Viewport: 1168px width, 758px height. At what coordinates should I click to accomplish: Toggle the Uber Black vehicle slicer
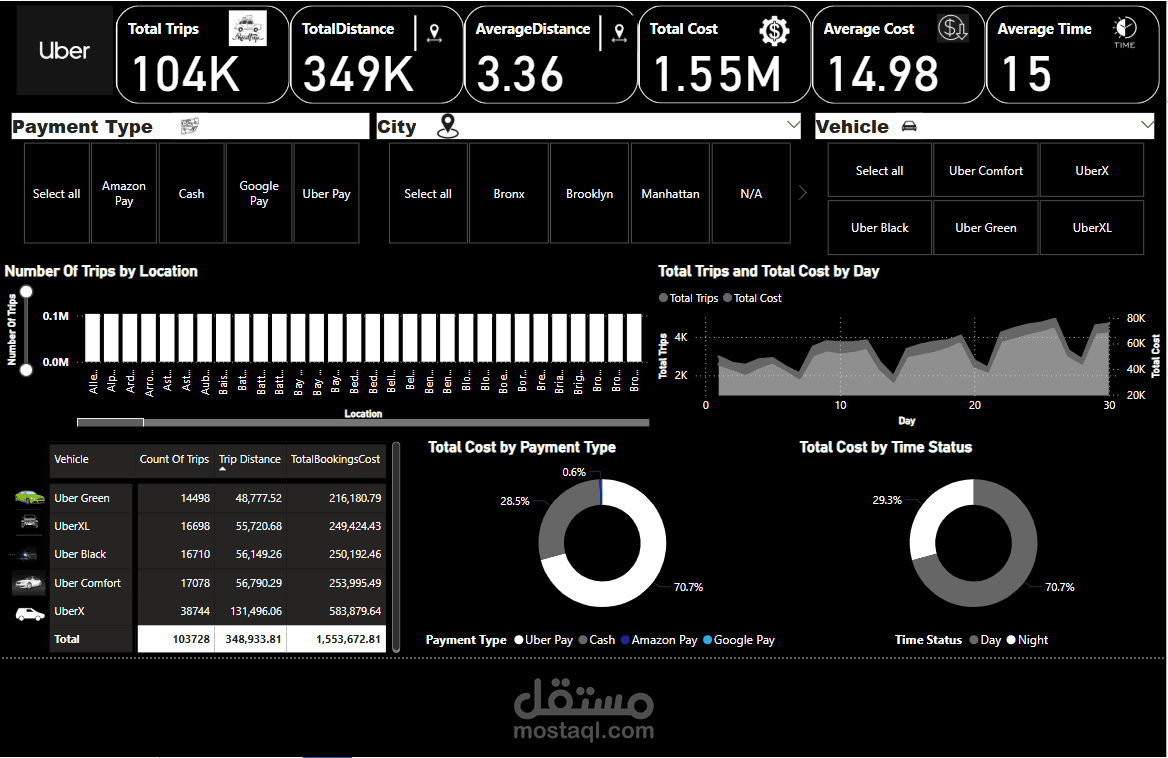880,228
